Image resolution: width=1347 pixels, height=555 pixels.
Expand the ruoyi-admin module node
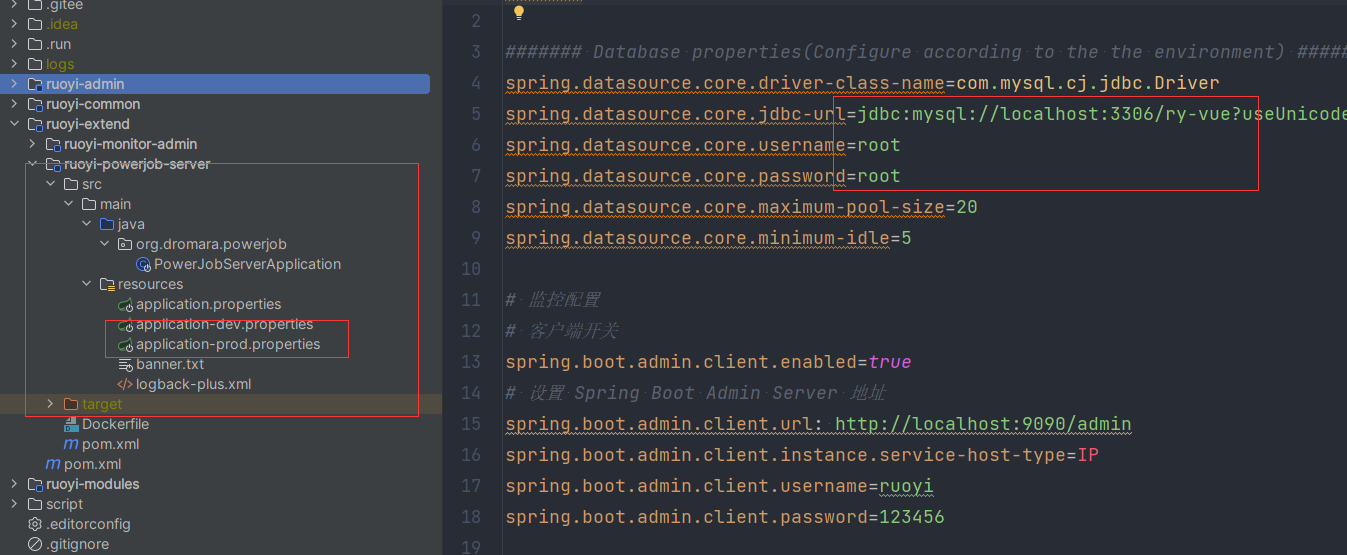pos(14,84)
